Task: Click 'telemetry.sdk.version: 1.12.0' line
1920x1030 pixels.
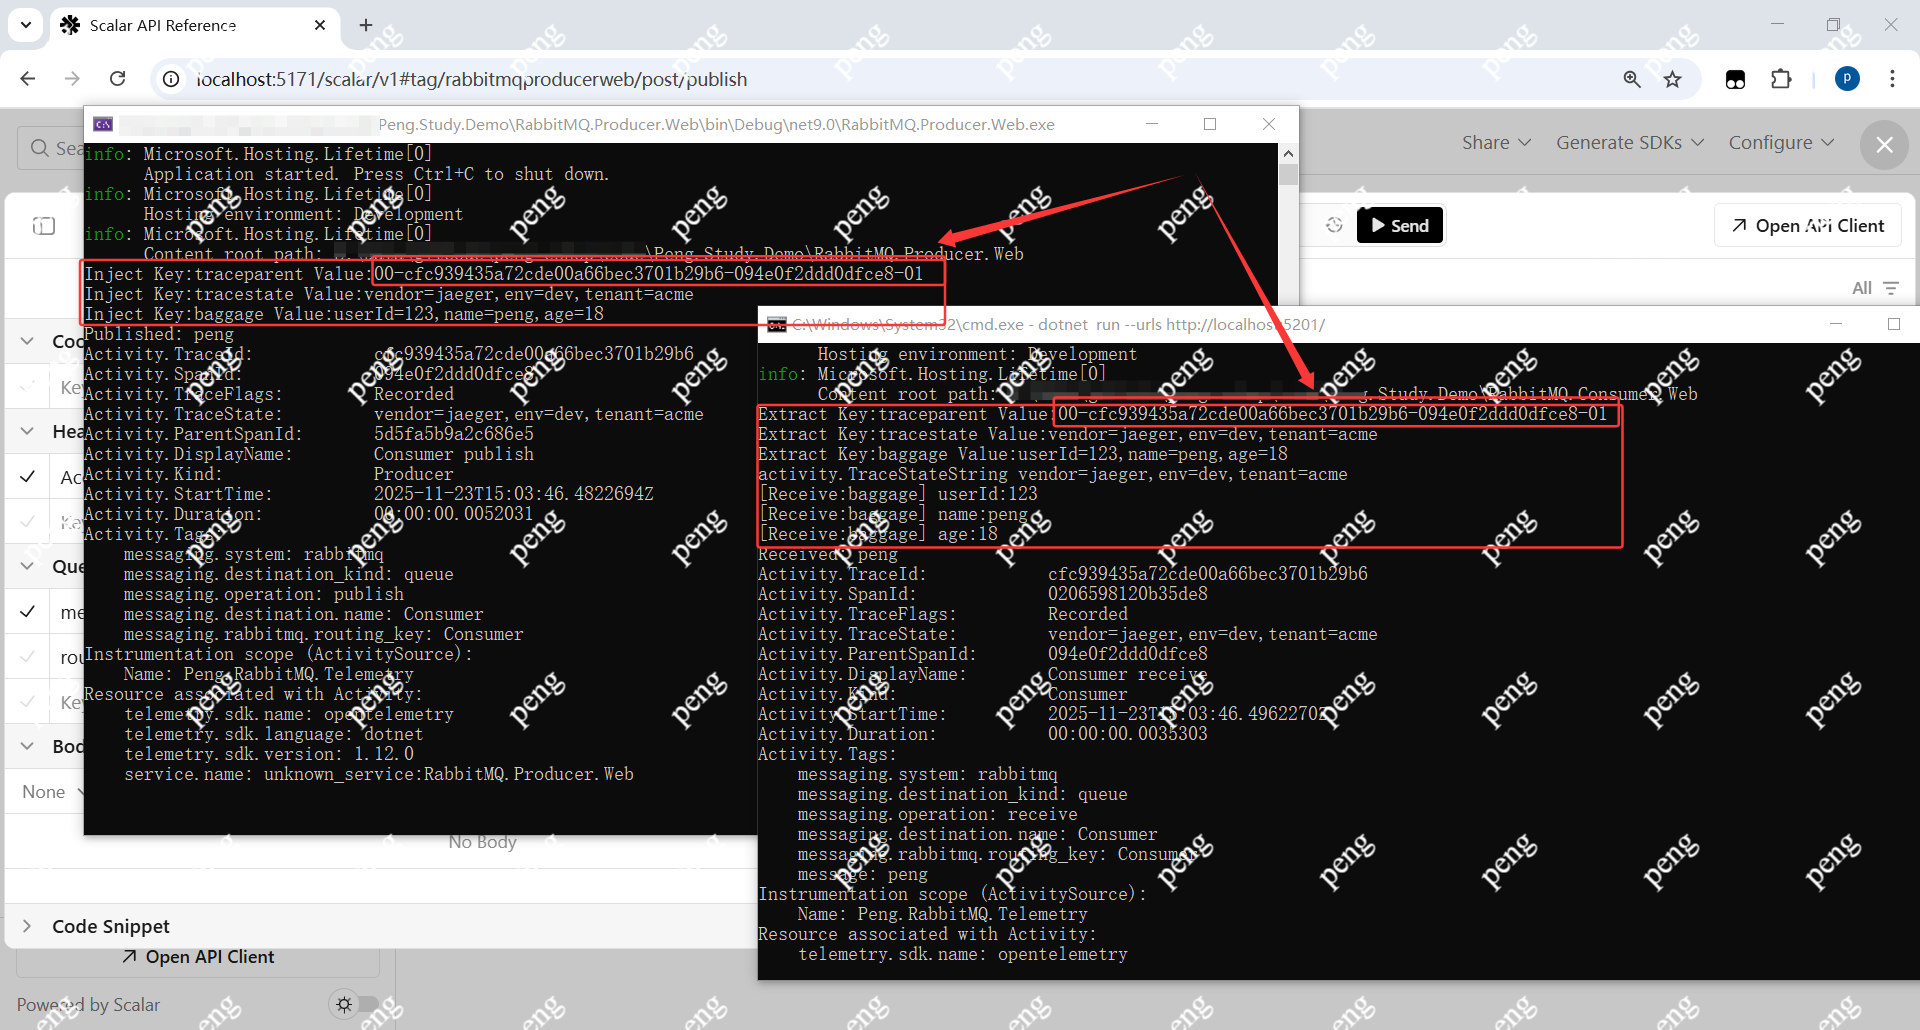Action: tap(269, 754)
